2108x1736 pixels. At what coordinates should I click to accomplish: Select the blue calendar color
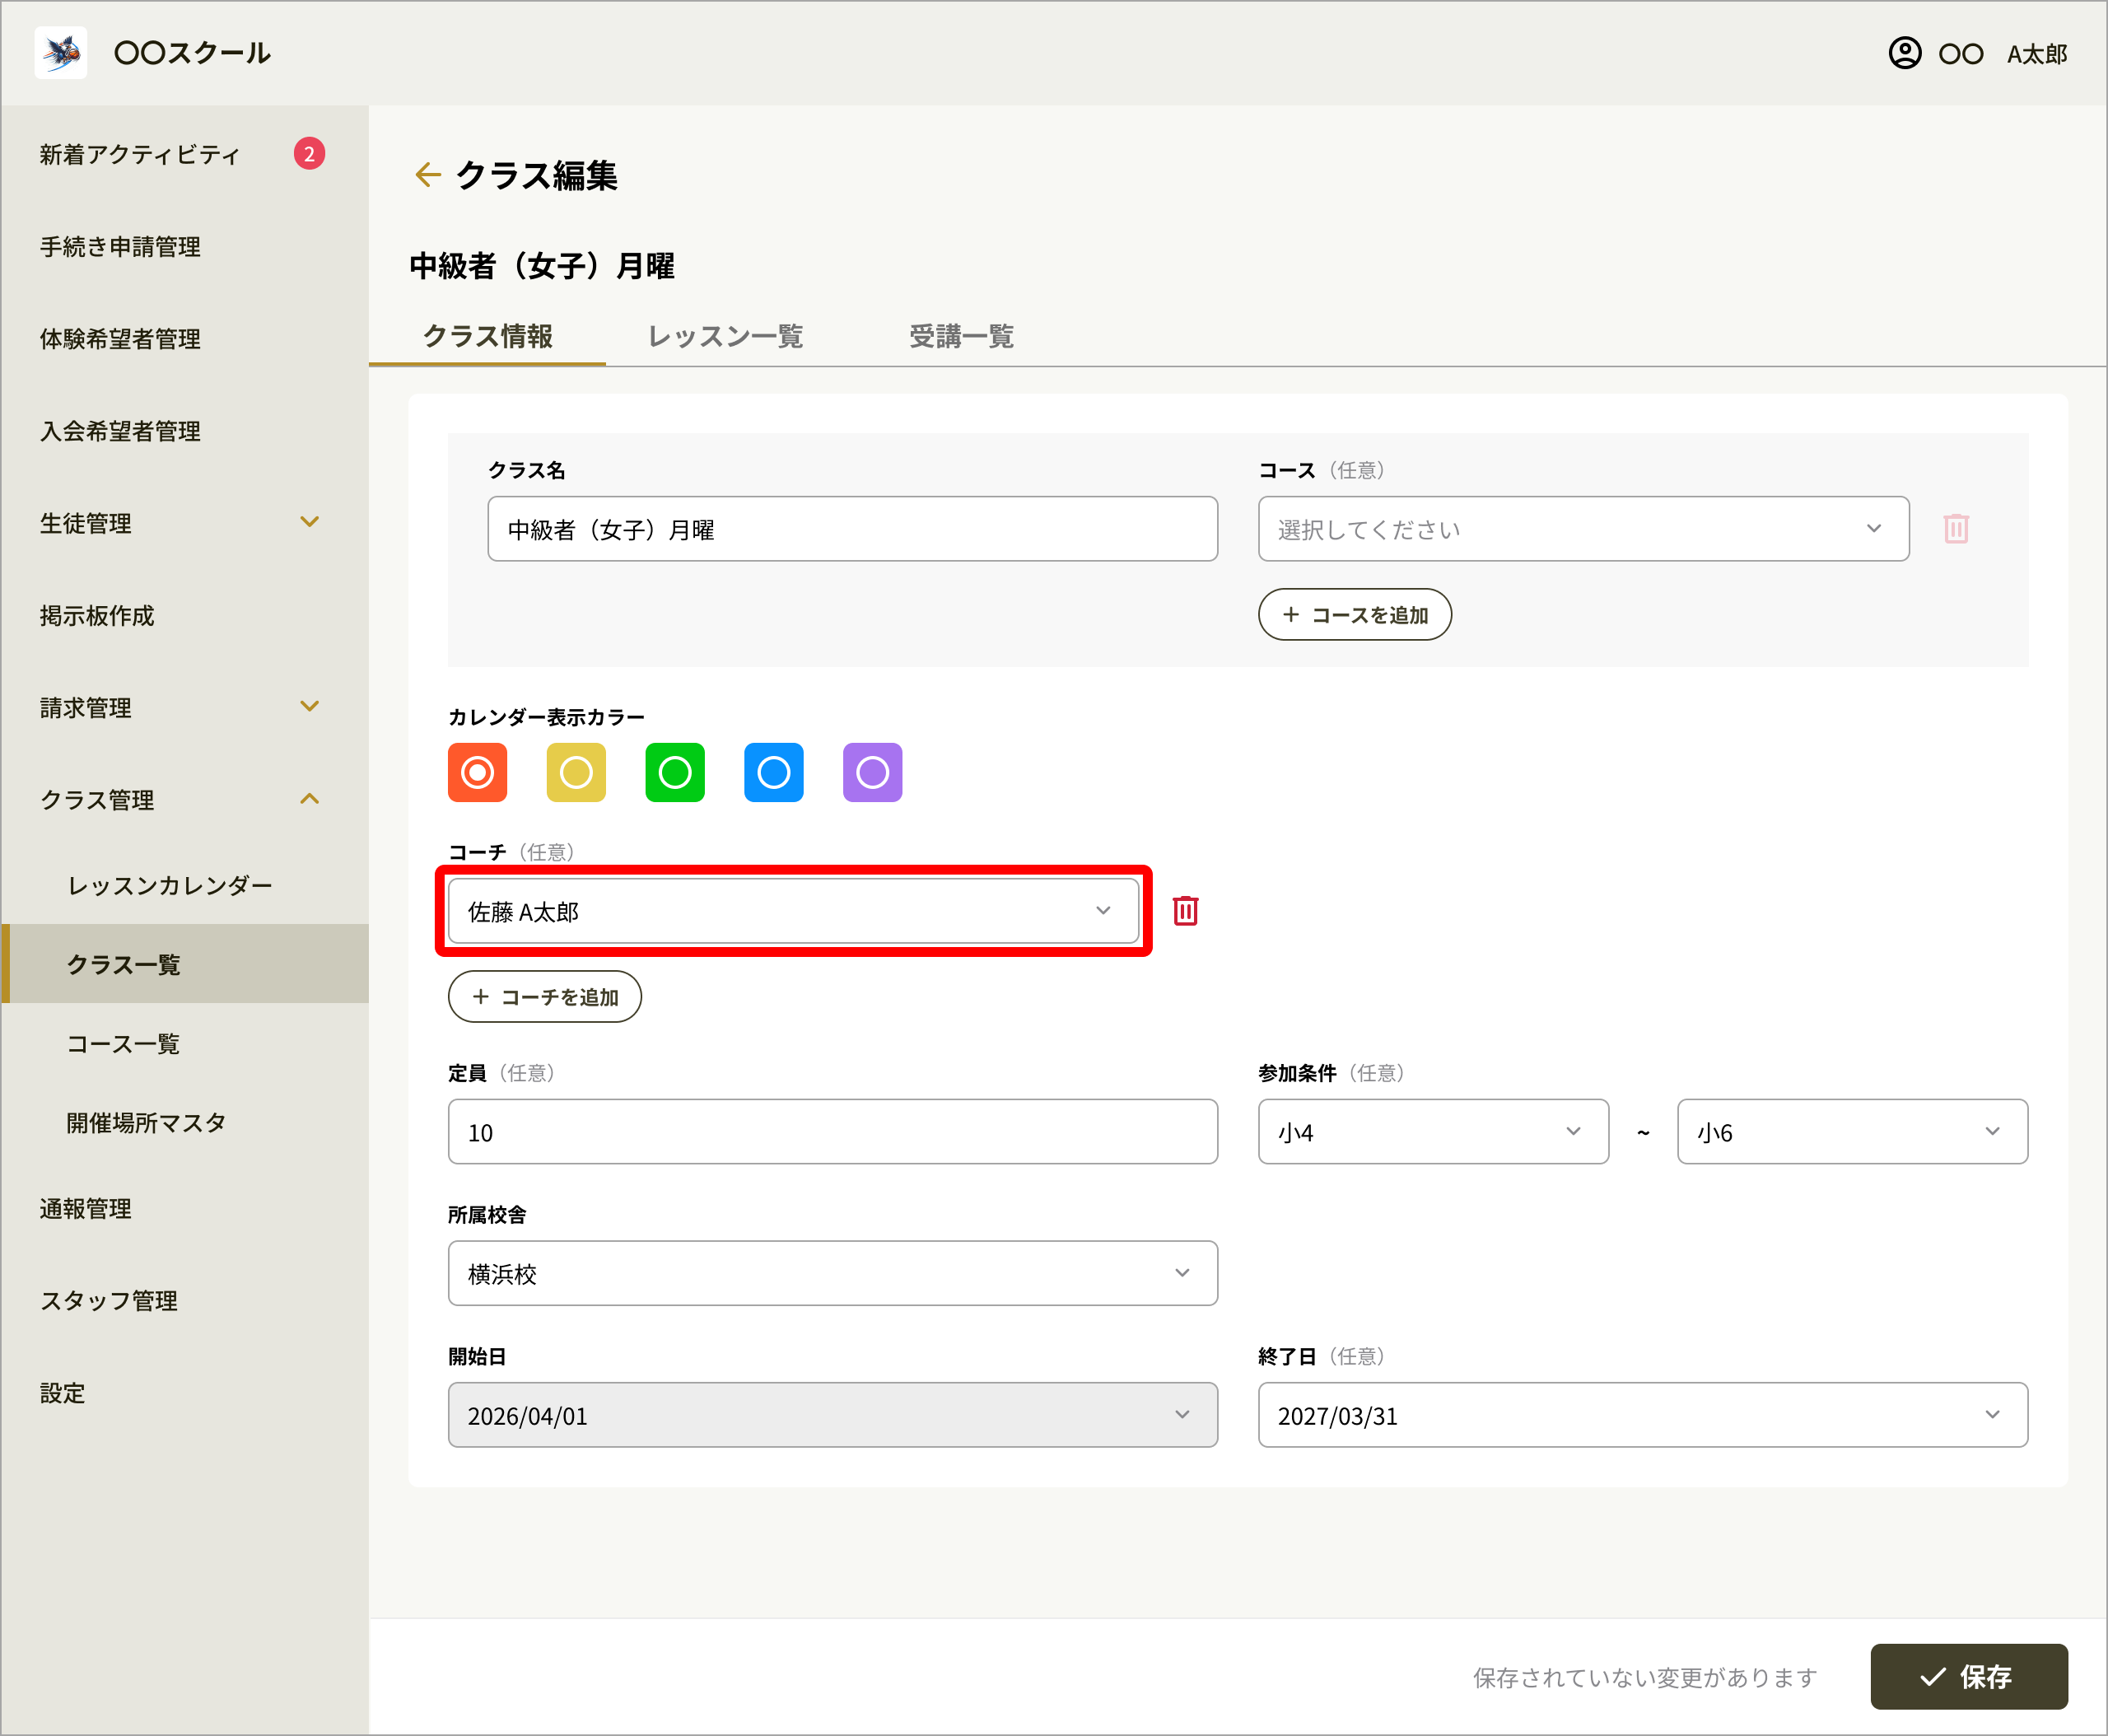point(774,773)
